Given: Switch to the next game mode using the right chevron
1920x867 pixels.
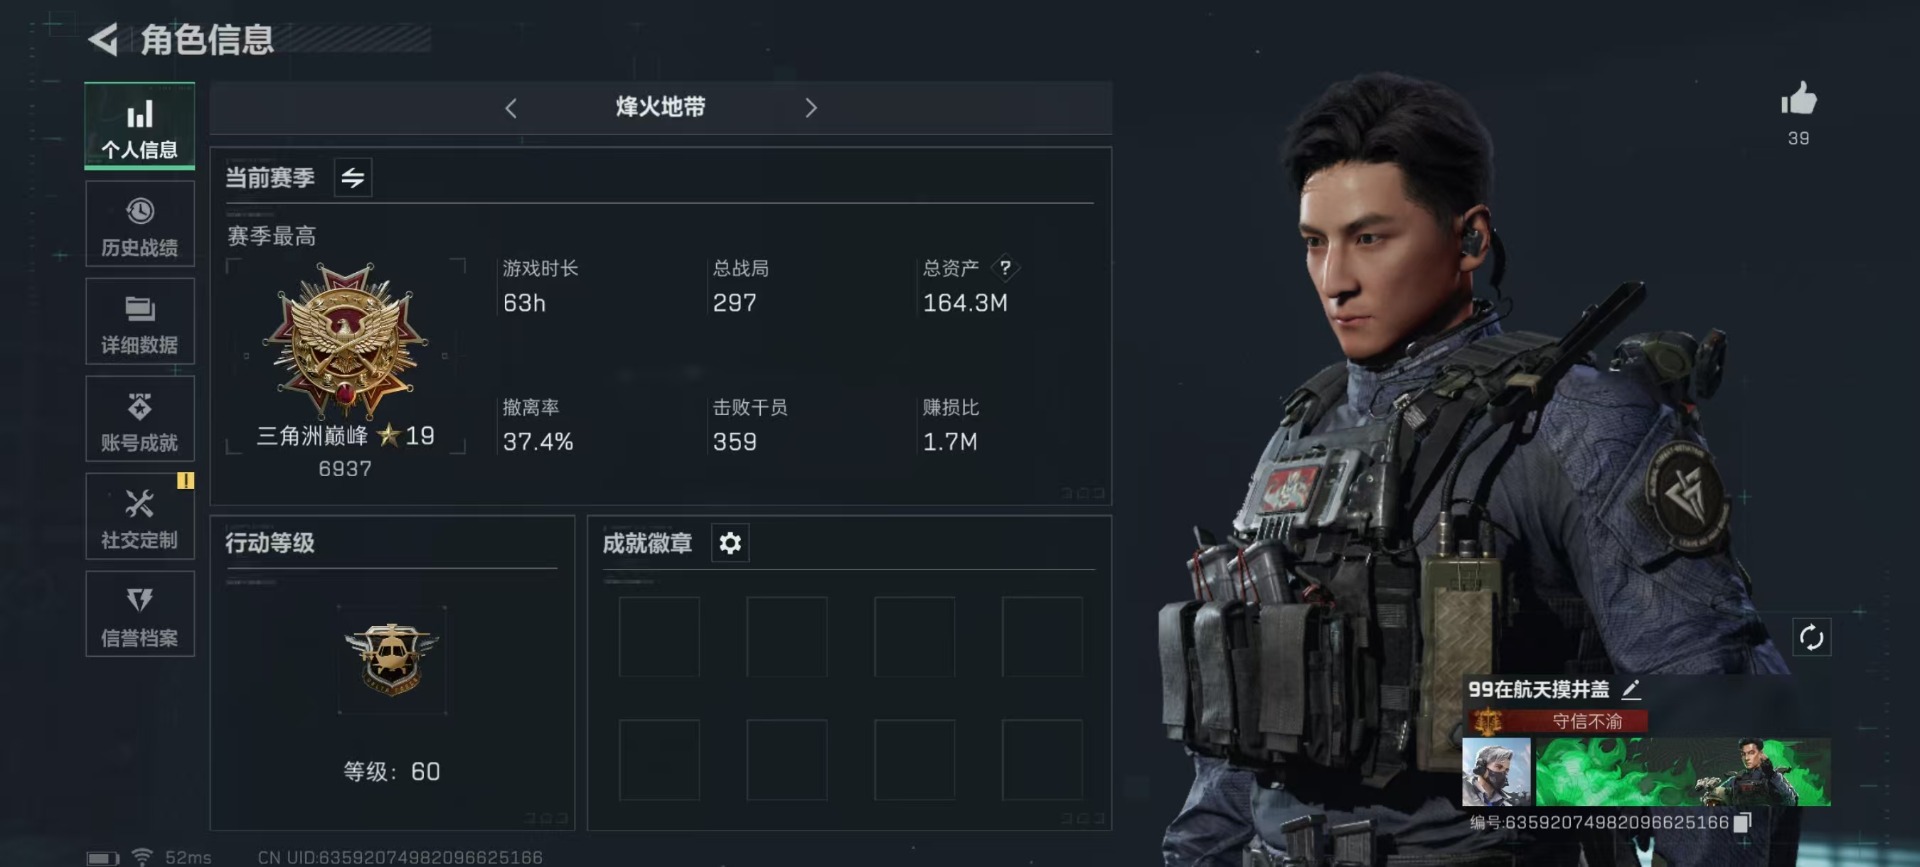Looking at the screenshot, I should coord(810,108).
